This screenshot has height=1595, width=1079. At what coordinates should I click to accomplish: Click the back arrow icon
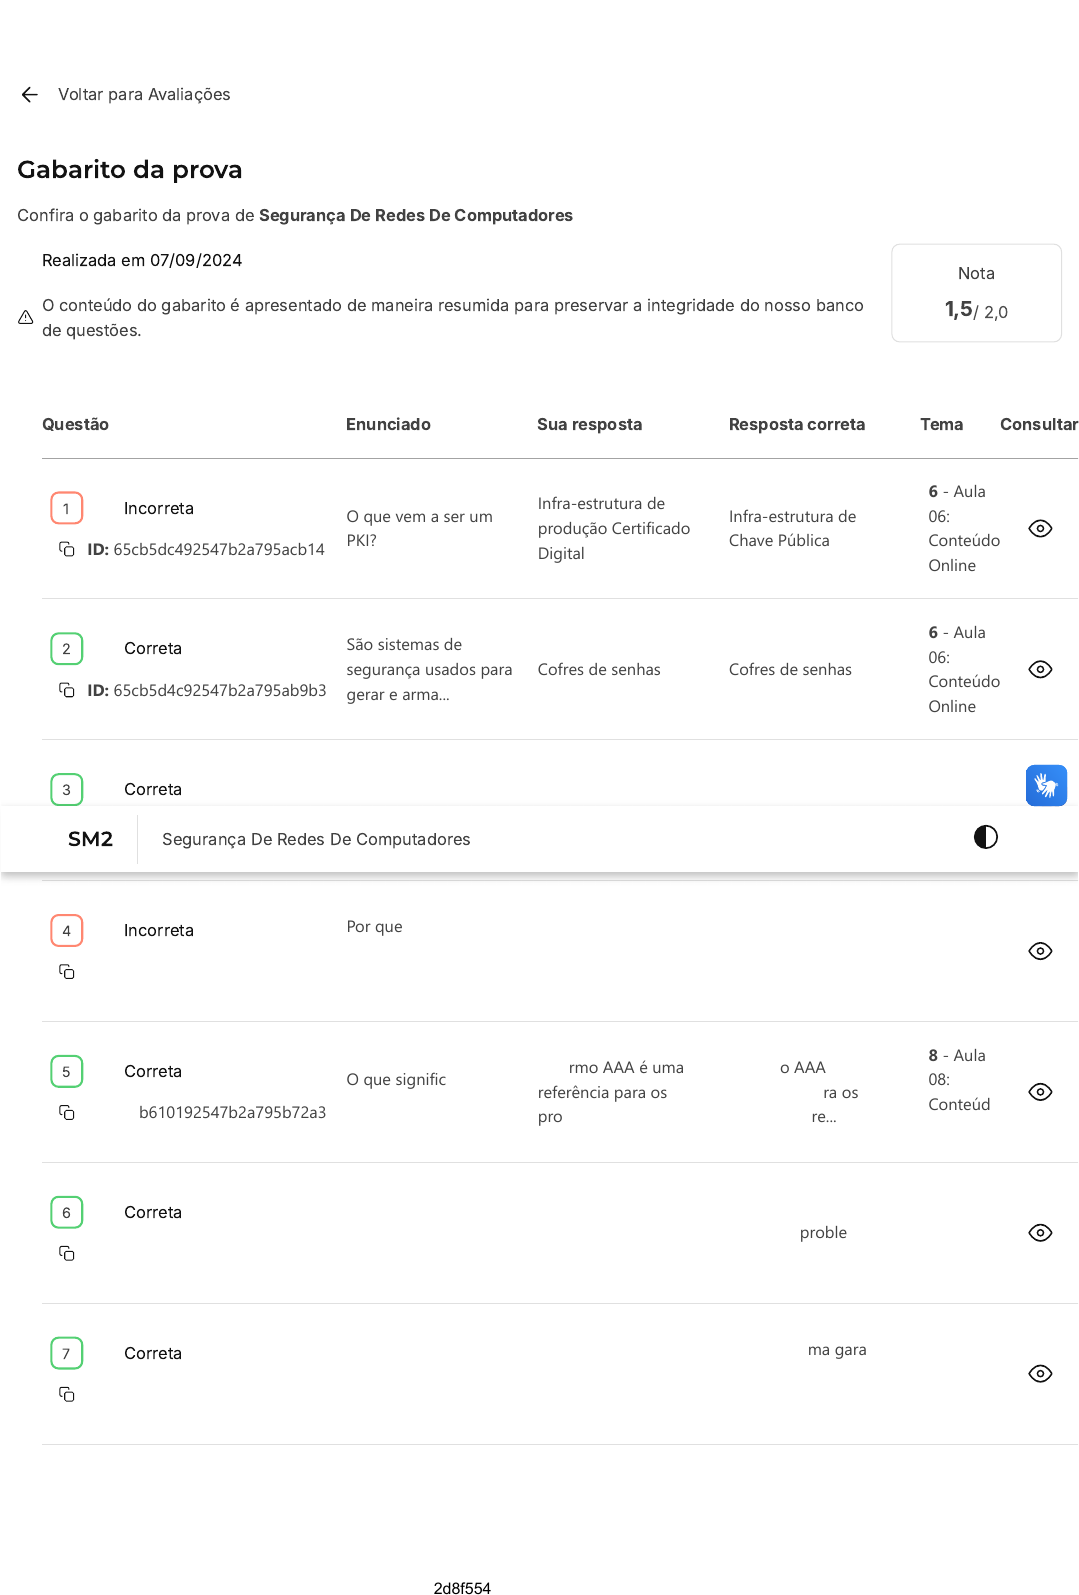(29, 94)
